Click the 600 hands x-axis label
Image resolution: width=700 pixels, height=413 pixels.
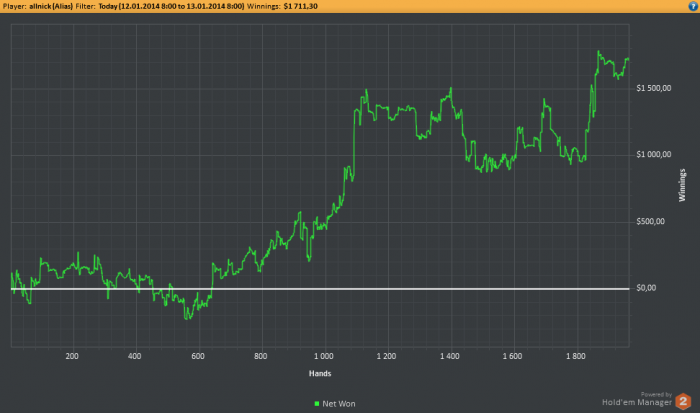click(x=198, y=356)
